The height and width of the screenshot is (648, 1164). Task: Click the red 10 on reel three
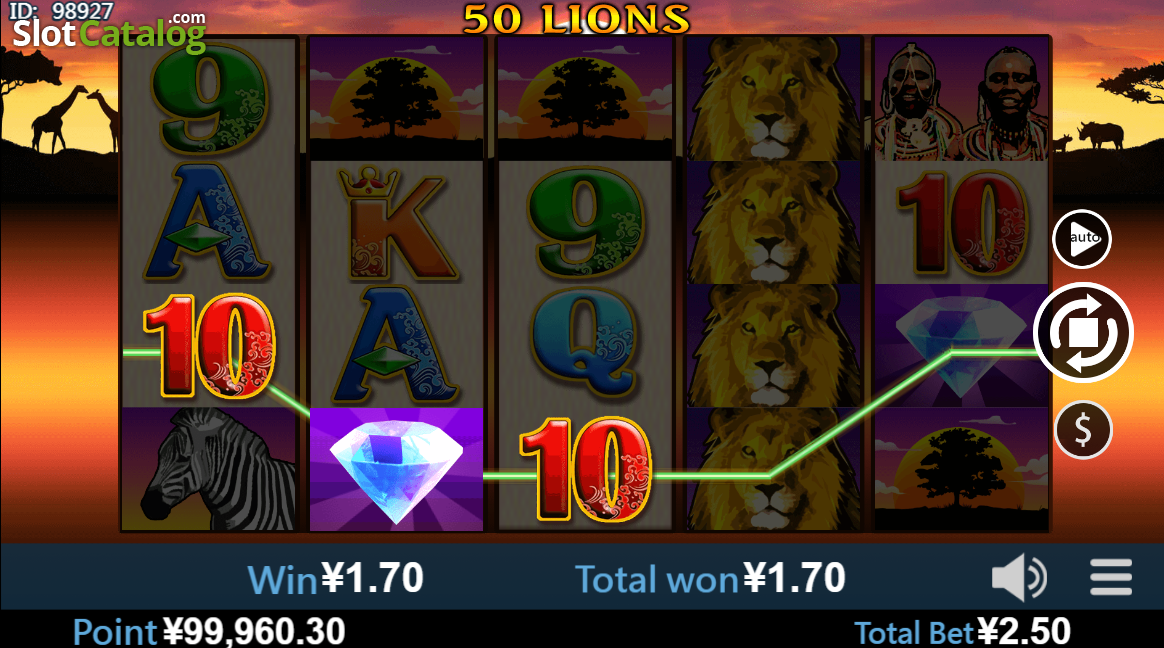pyautogui.click(x=586, y=469)
